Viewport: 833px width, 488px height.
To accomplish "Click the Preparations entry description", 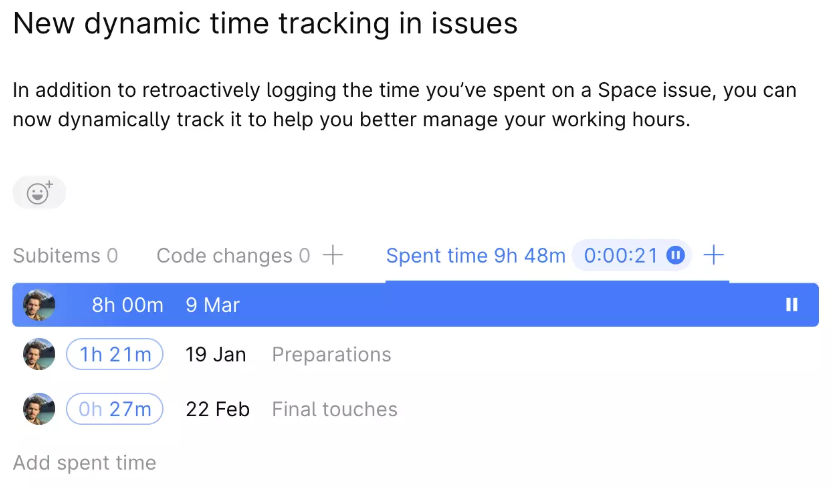I will pyautogui.click(x=331, y=354).
